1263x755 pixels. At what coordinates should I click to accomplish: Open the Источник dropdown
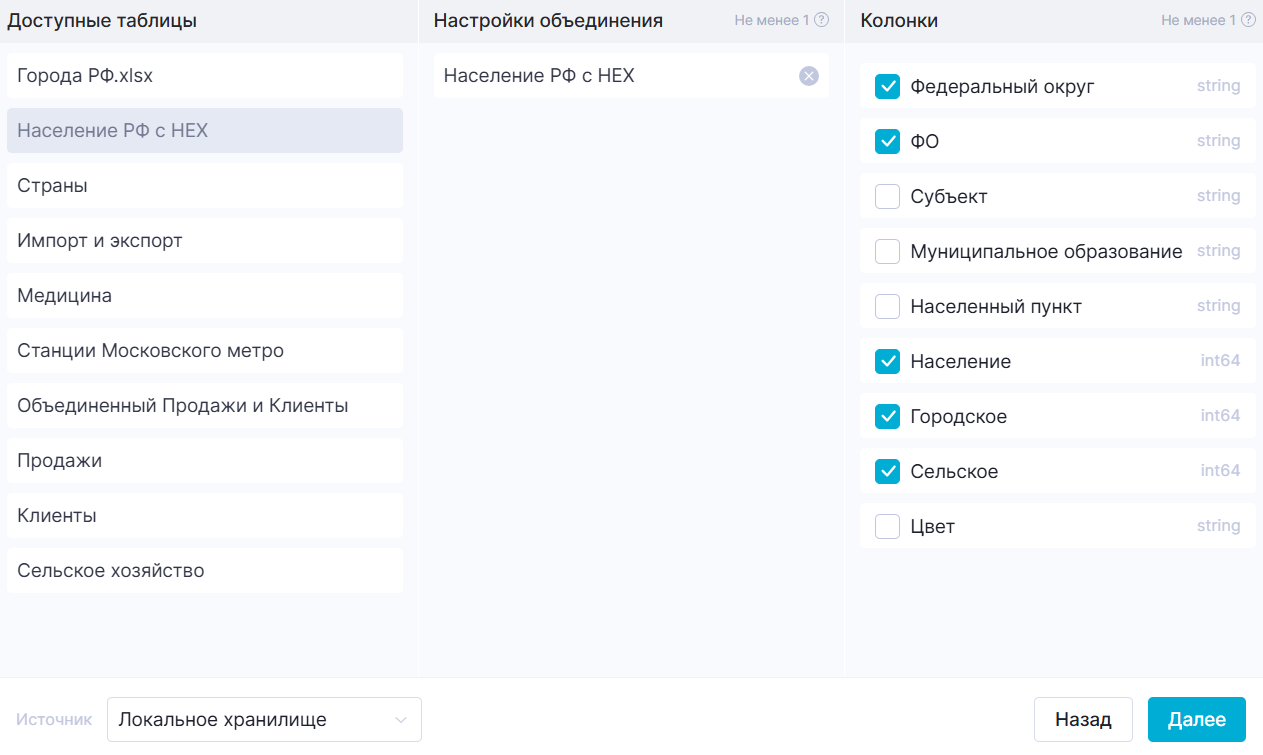point(263,720)
